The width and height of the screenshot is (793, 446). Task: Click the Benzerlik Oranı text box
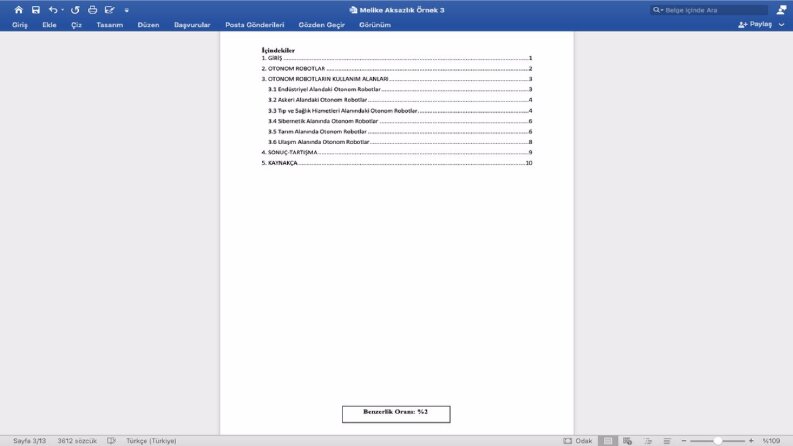pyautogui.click(x=396, y=414)
